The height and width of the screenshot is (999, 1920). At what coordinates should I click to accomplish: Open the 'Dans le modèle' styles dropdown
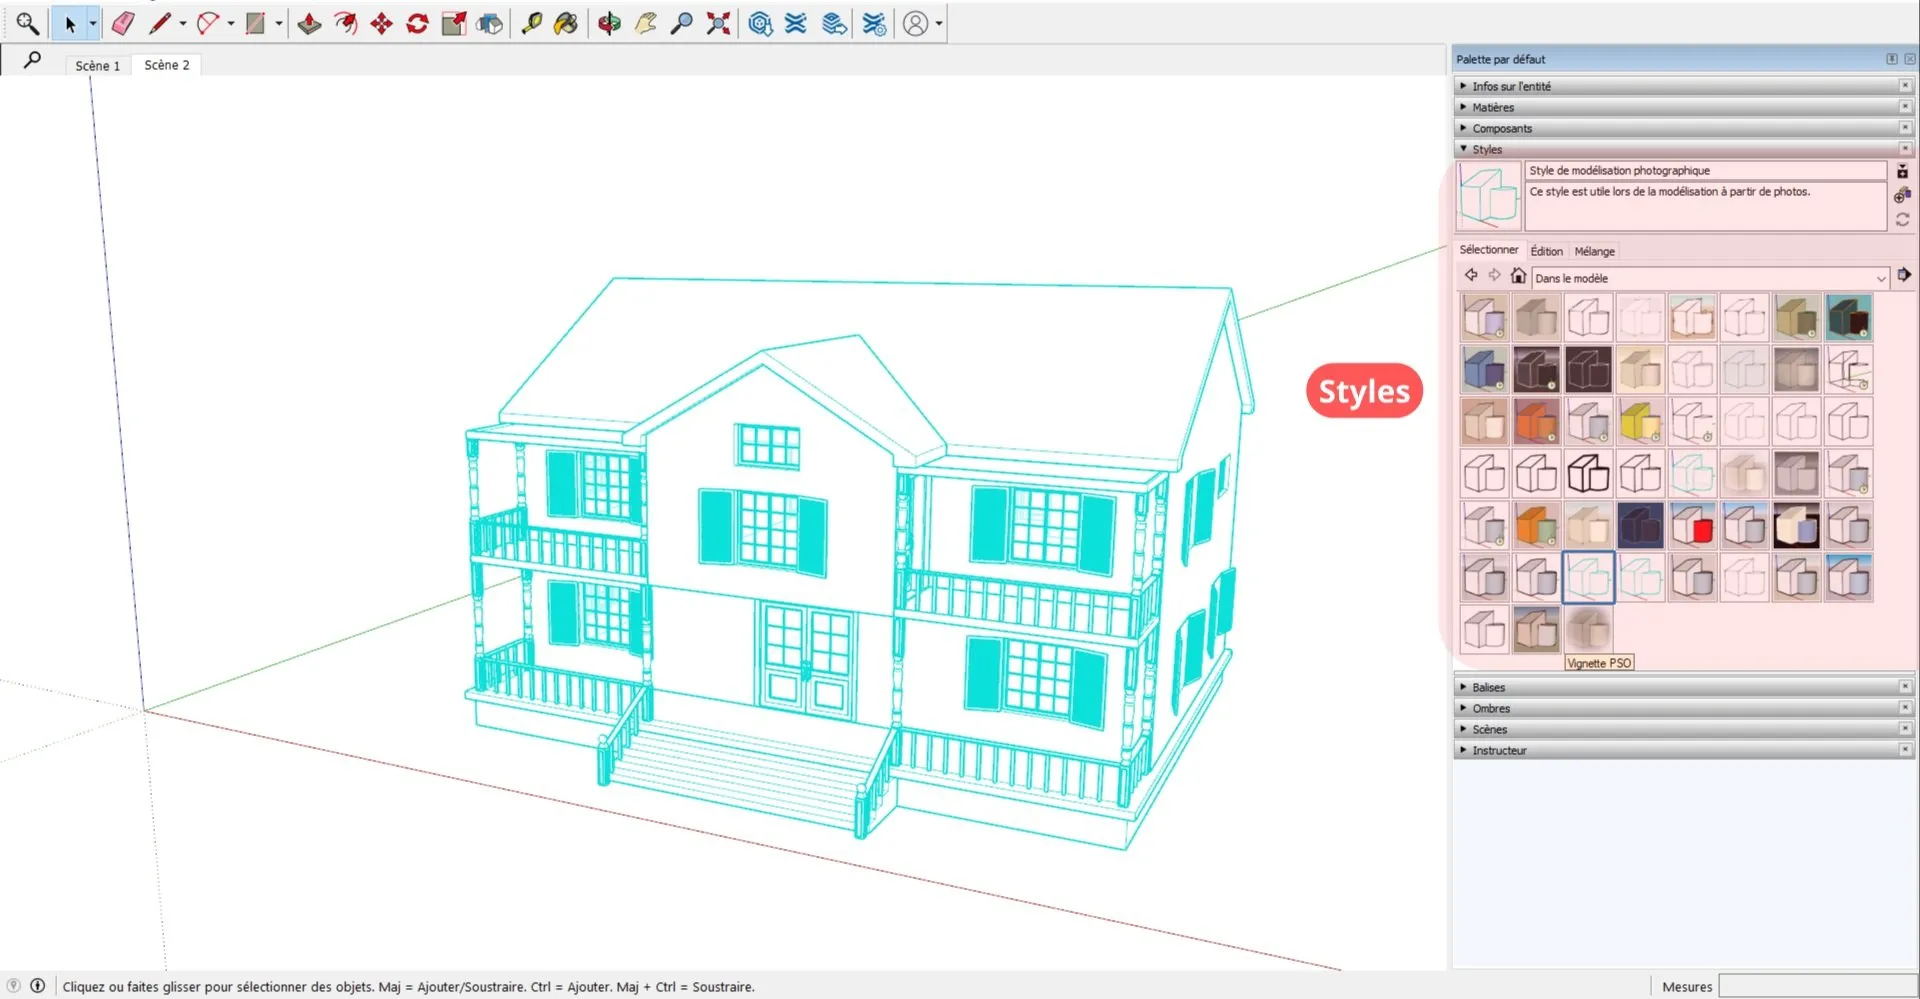pyautogui.click(x=1710, y=278)
